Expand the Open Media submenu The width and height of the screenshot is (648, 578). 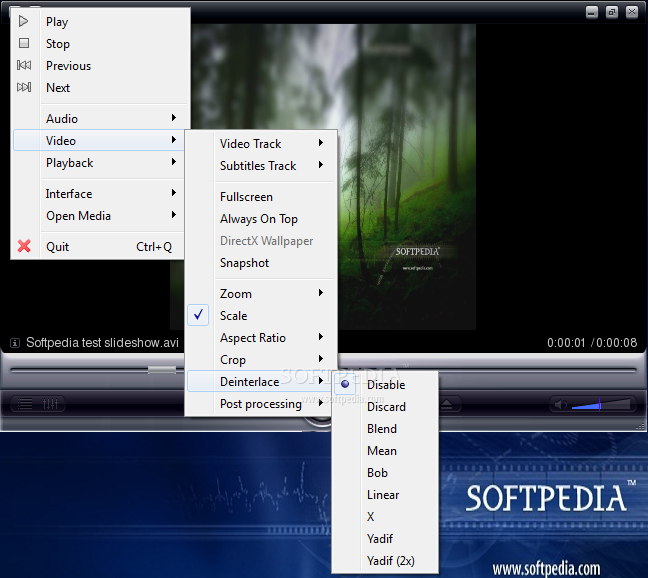click(98, 216)
